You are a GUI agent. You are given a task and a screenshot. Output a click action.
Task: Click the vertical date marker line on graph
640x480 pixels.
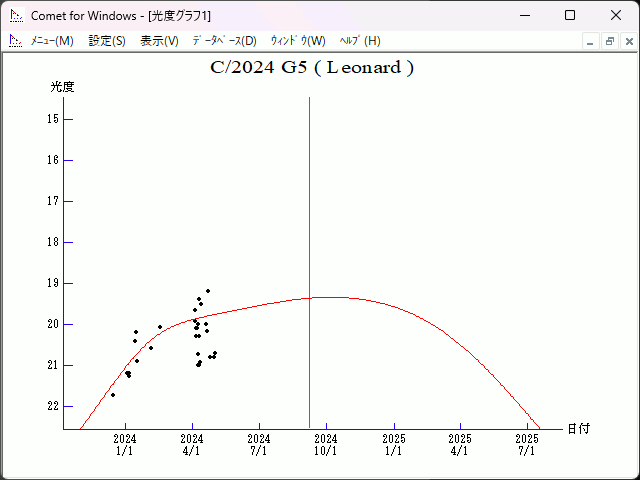pyautogui.click(x=309, y=200)
